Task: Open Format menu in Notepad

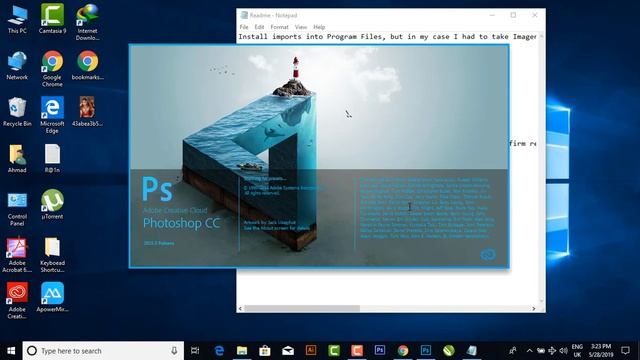Action: point(279,27)
